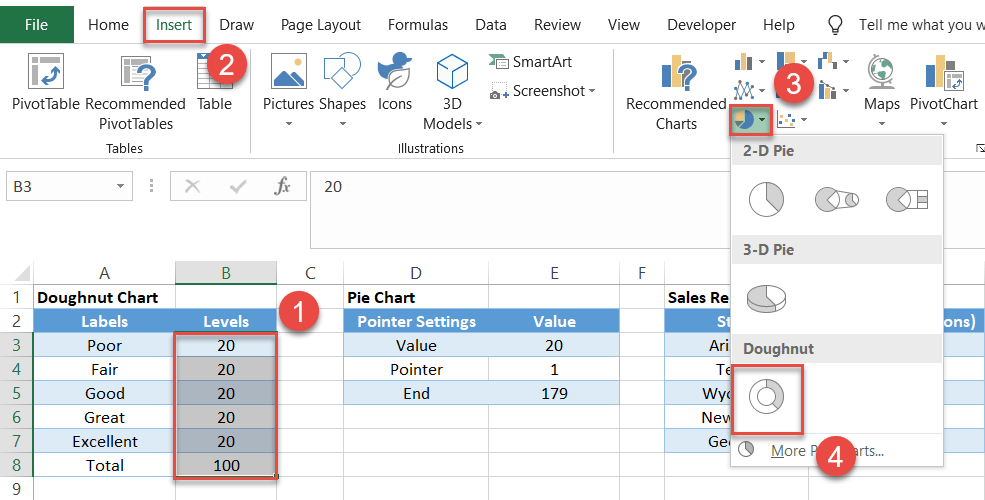This screenshot has width=985, height=500.
Task: Click the Tell me what you want search box
Action: [921, 24]
